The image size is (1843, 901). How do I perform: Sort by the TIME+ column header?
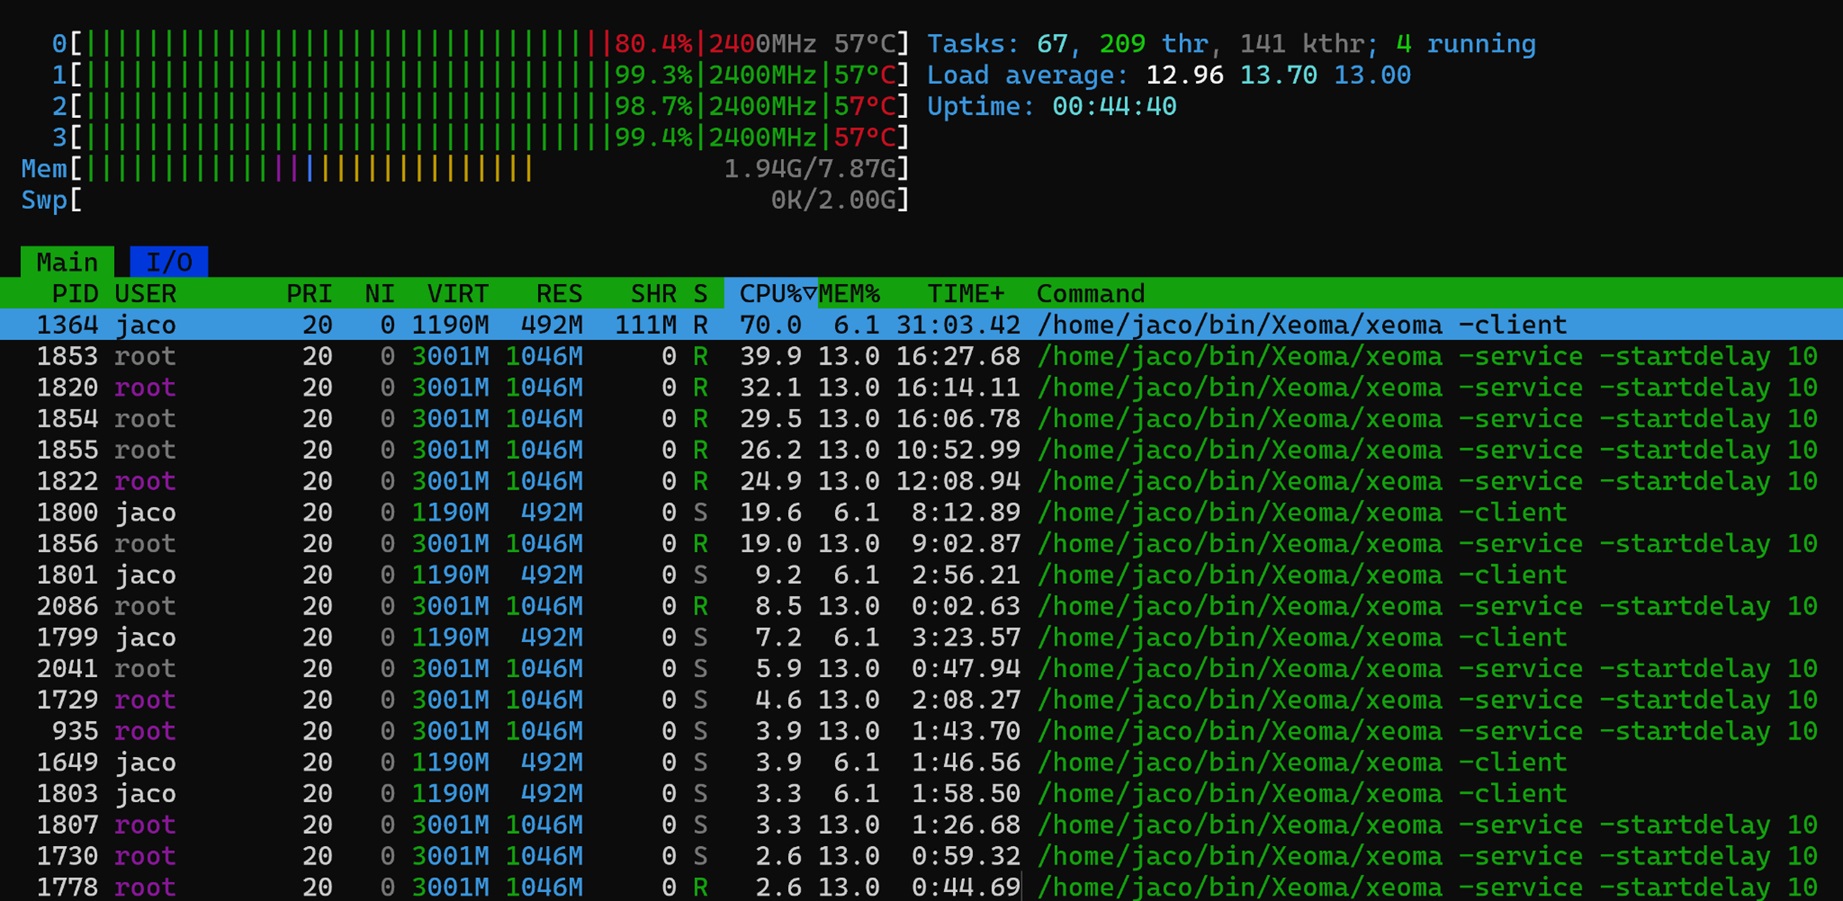[x=965, y=294]
